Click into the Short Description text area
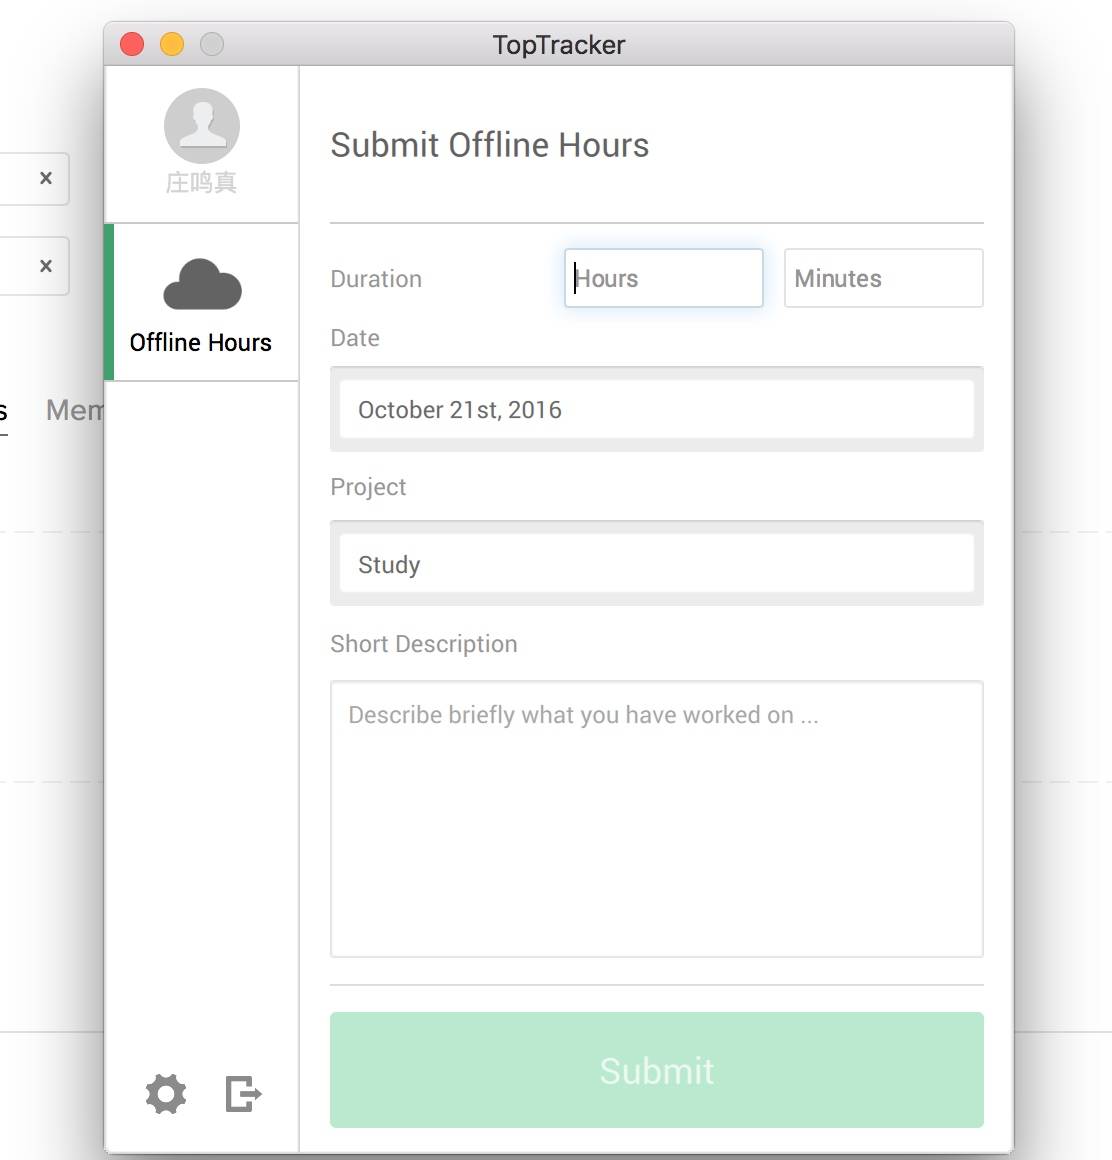Image resolution: width=1112 pixels, height=1160 pixels. 657,819
